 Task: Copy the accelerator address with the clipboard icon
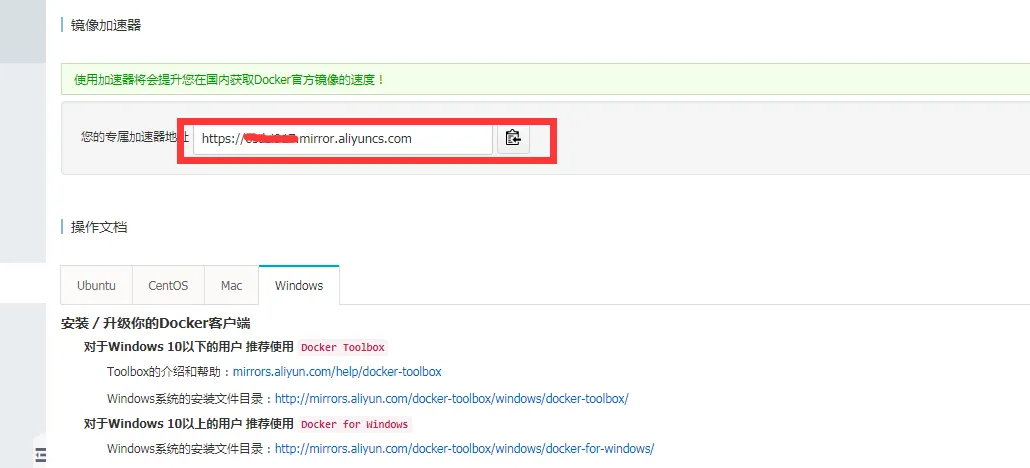(x=513, y=139)
